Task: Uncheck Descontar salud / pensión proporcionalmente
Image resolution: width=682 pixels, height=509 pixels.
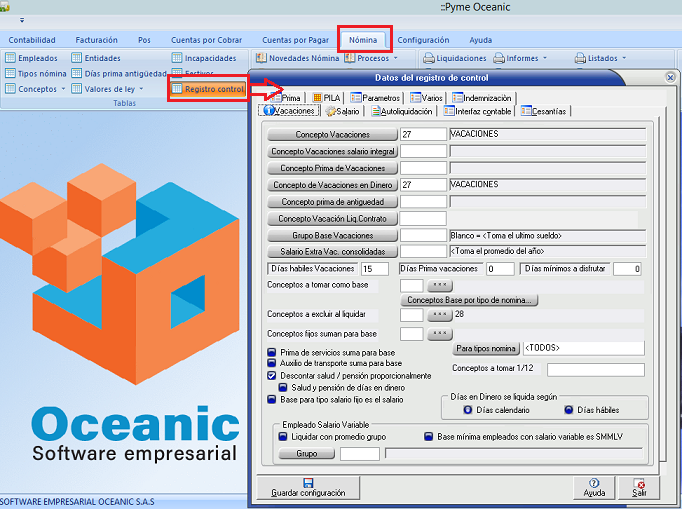Action: 272,375
